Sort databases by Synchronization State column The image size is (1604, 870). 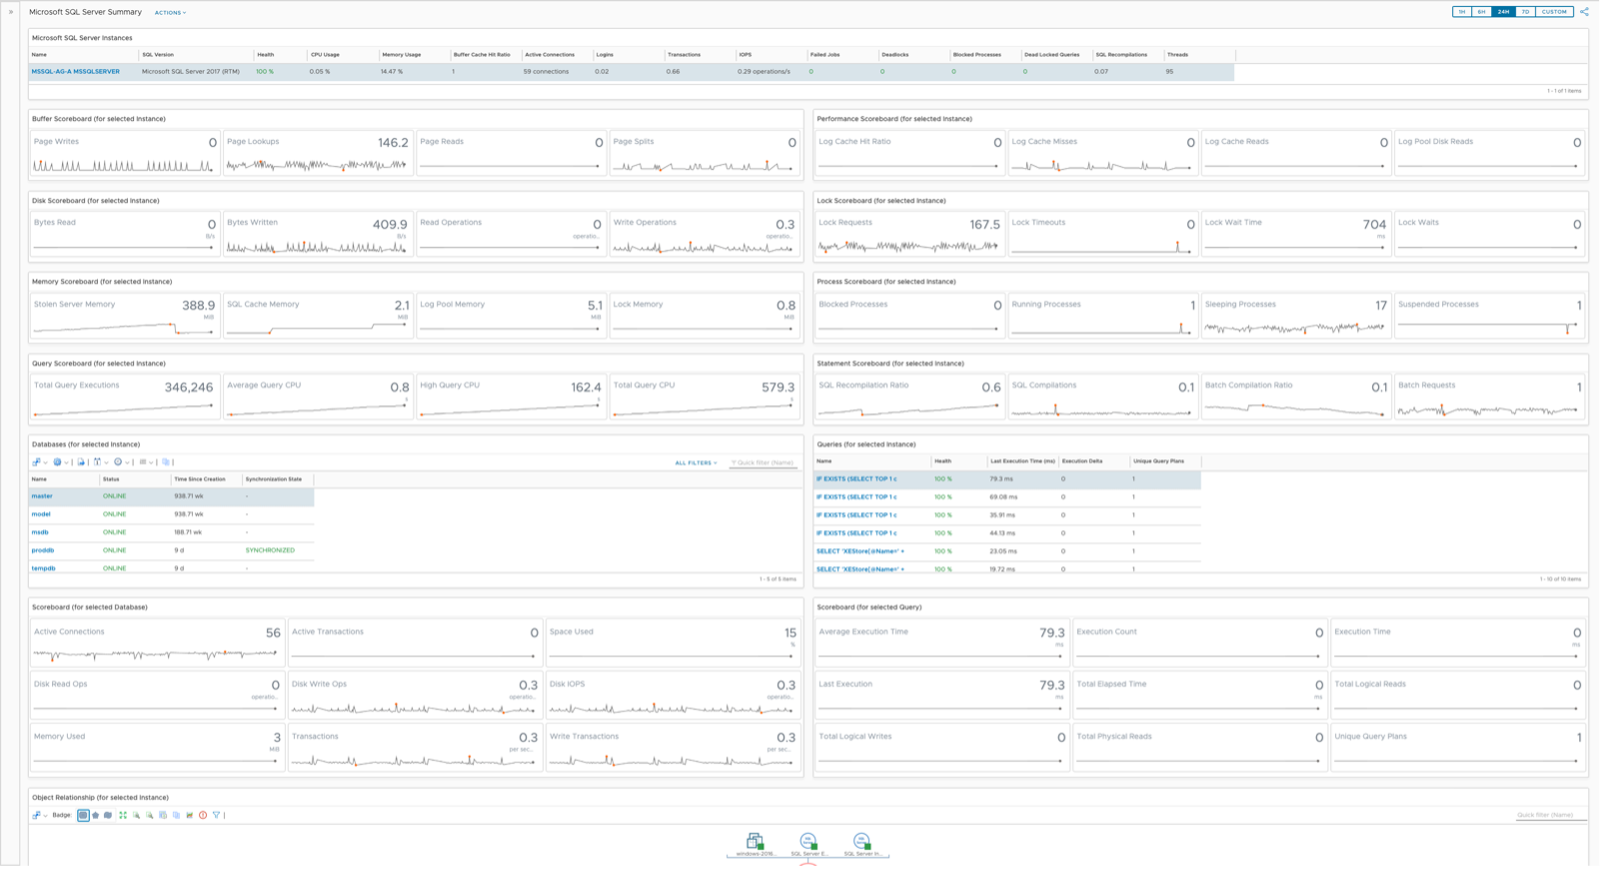[x=273, y=479]
